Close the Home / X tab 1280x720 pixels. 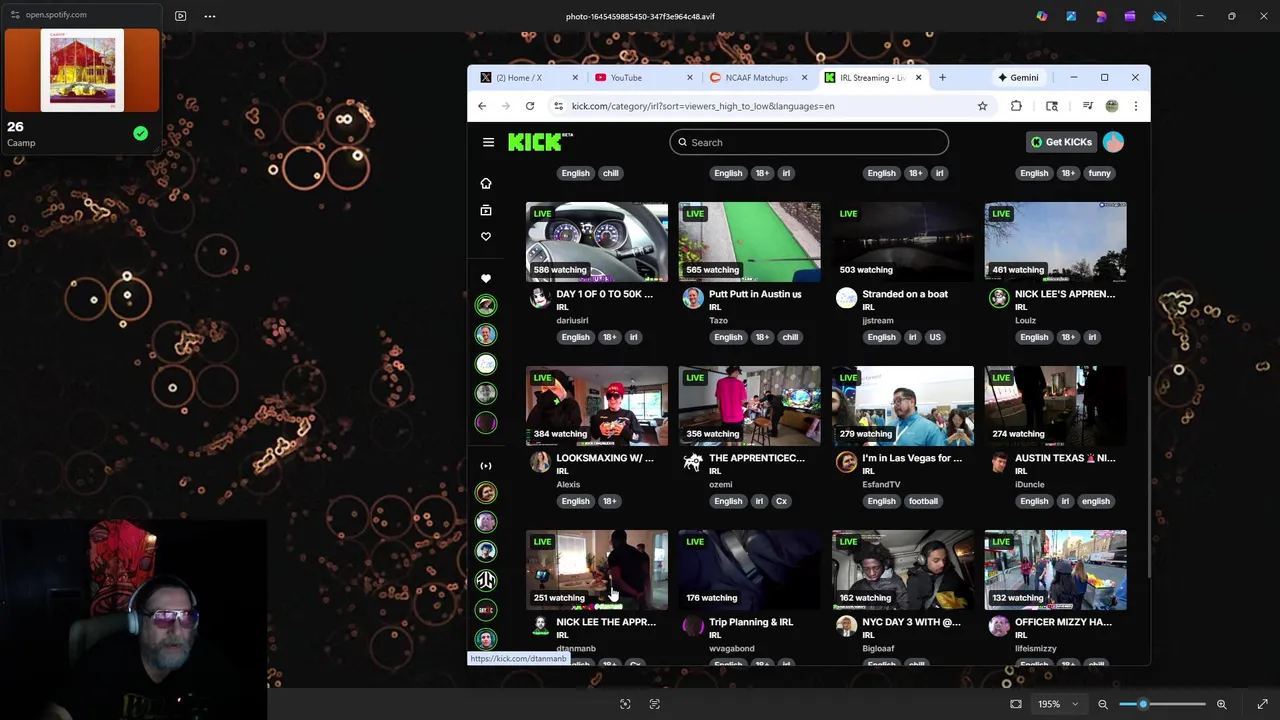coord(575,78)
